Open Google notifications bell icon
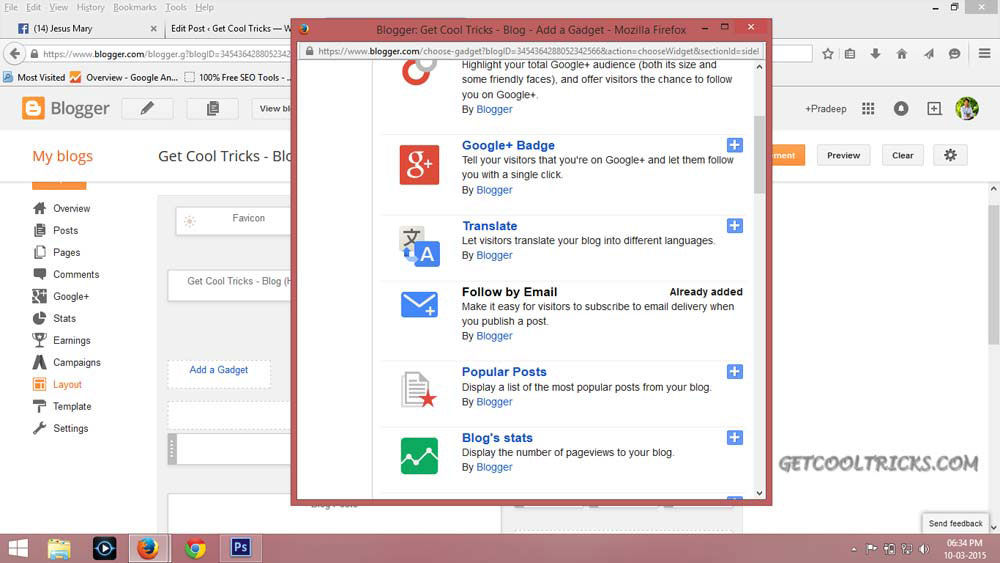The width and height of the screenshot is (1000, 563). 901,108
